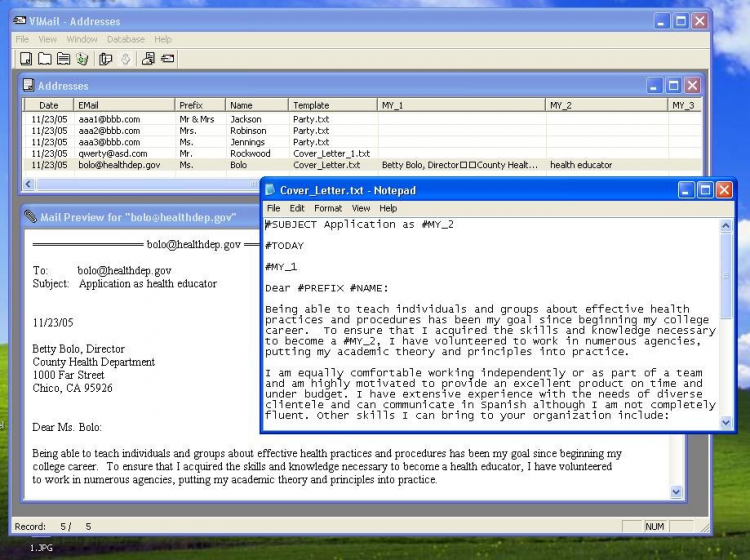Screen dimensions: 750x560
Task: Click the copy documents icon in the toolbar
Action: click(x=106, y=59)
